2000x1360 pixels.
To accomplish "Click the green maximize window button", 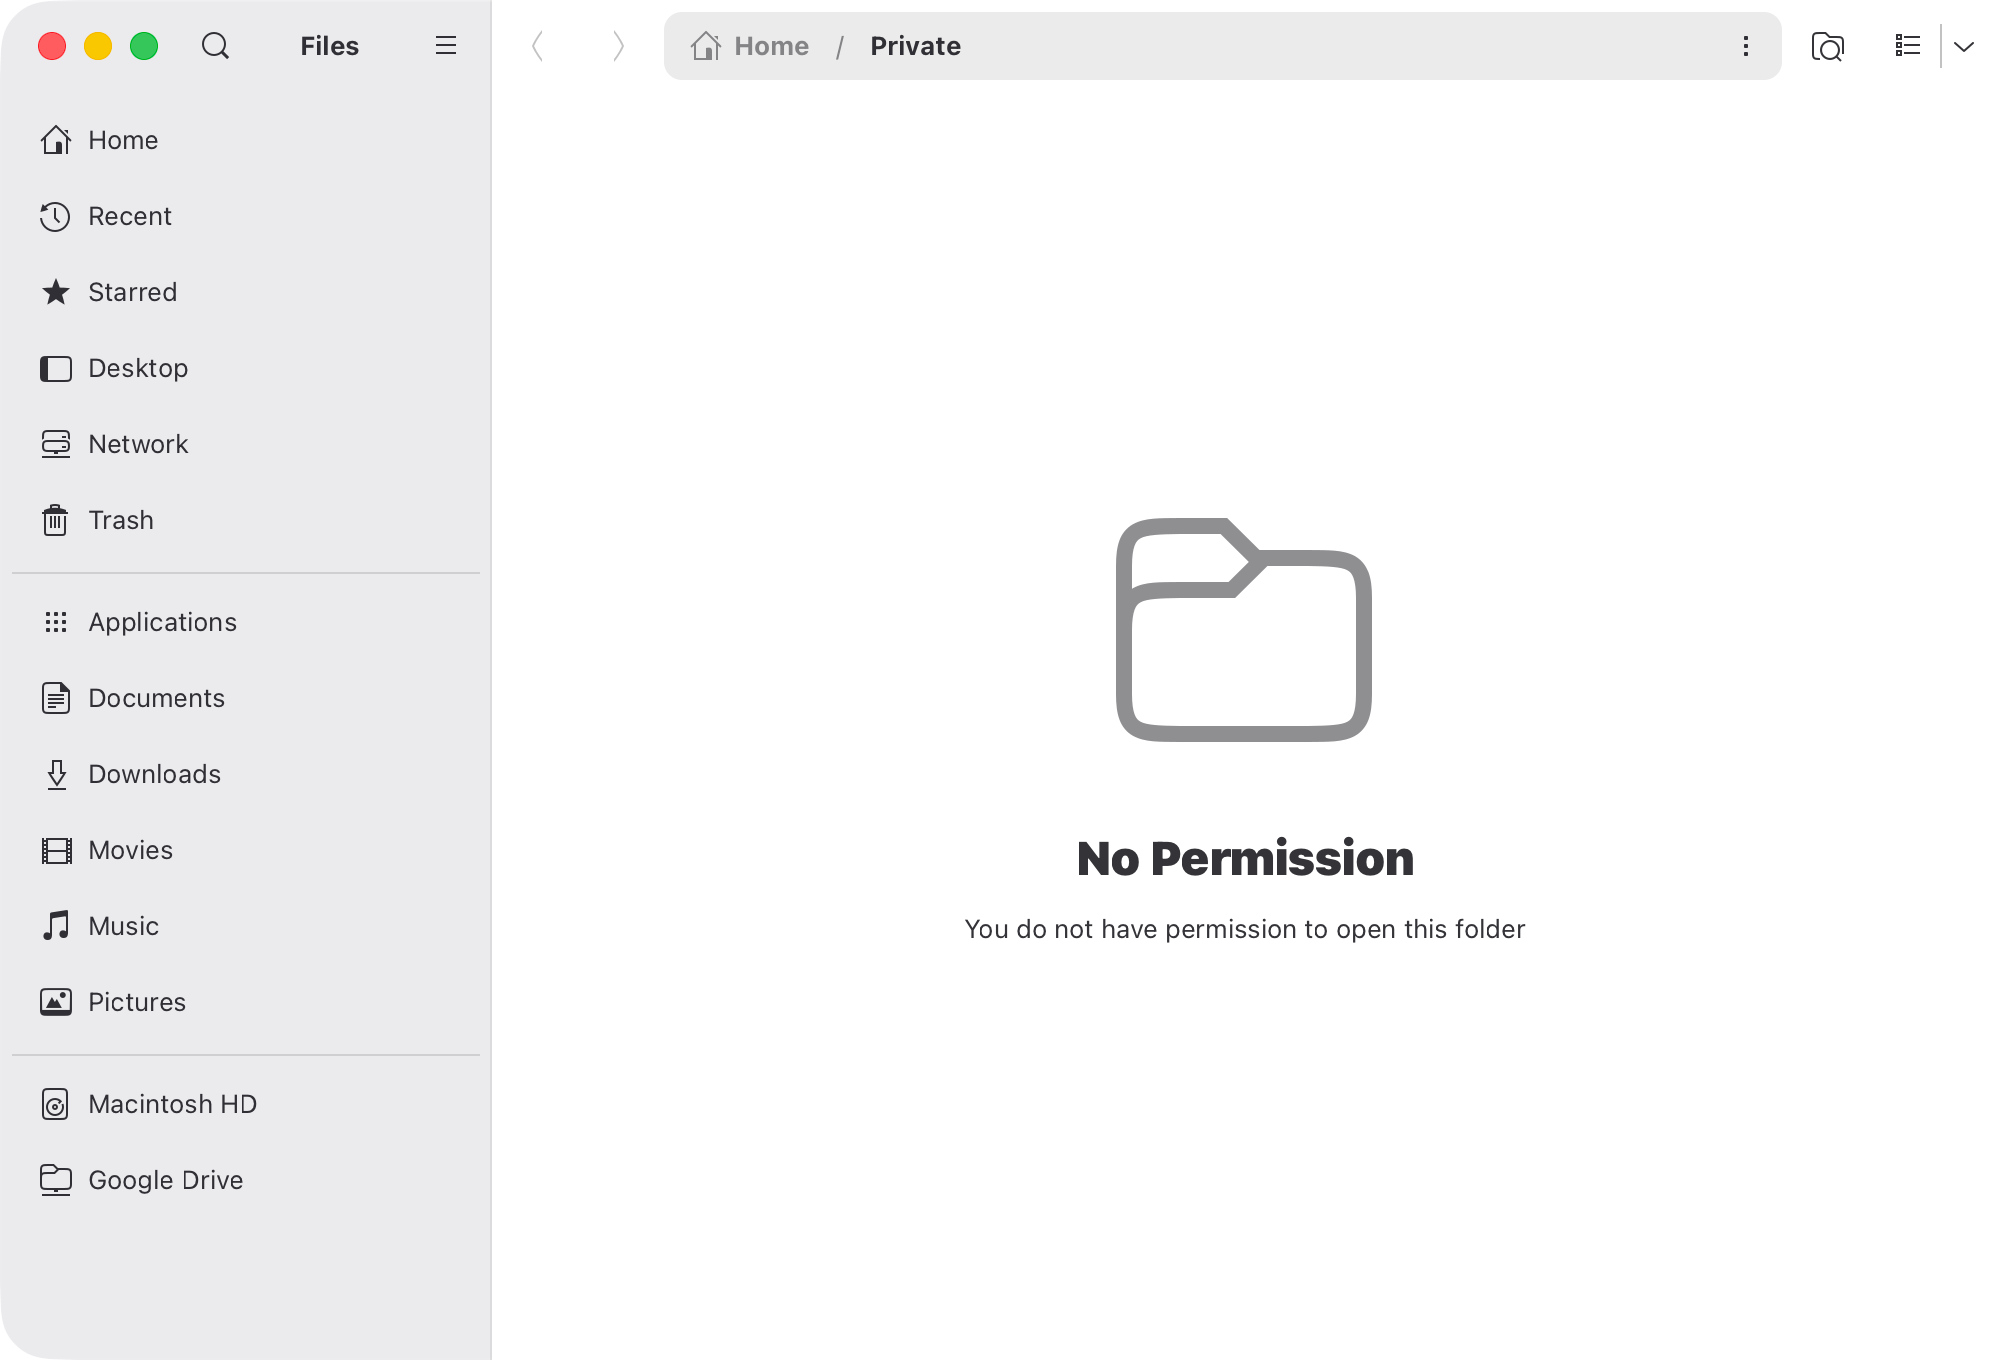I will pos(144,46).
